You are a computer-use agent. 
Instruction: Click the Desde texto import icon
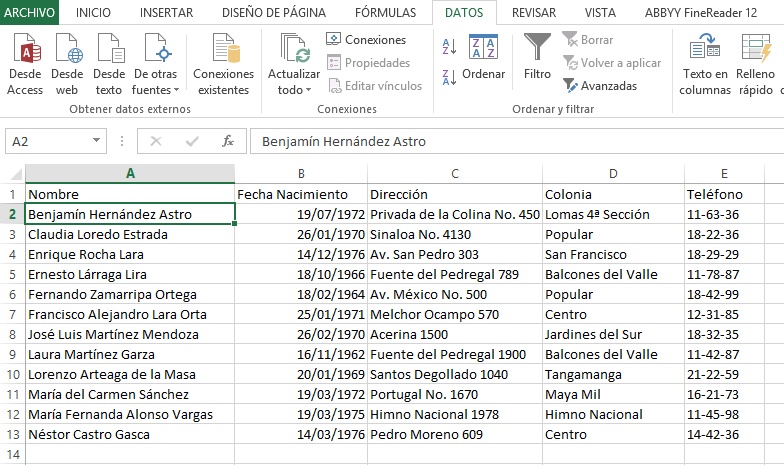[x=109, y=52]
